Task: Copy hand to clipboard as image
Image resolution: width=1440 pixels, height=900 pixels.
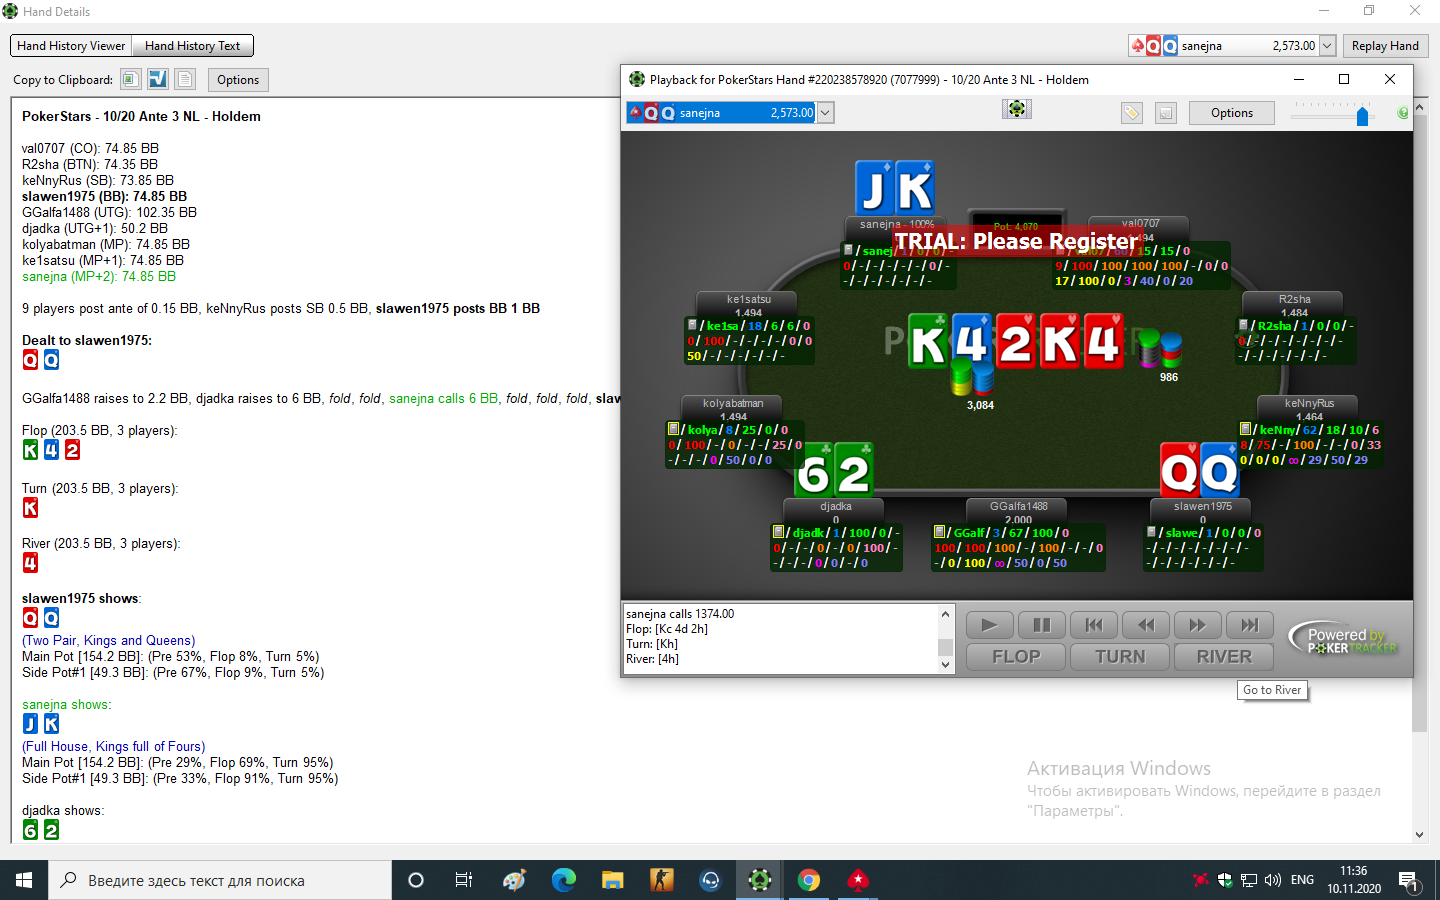Action: pyautogui.click(x=130, y=79)
